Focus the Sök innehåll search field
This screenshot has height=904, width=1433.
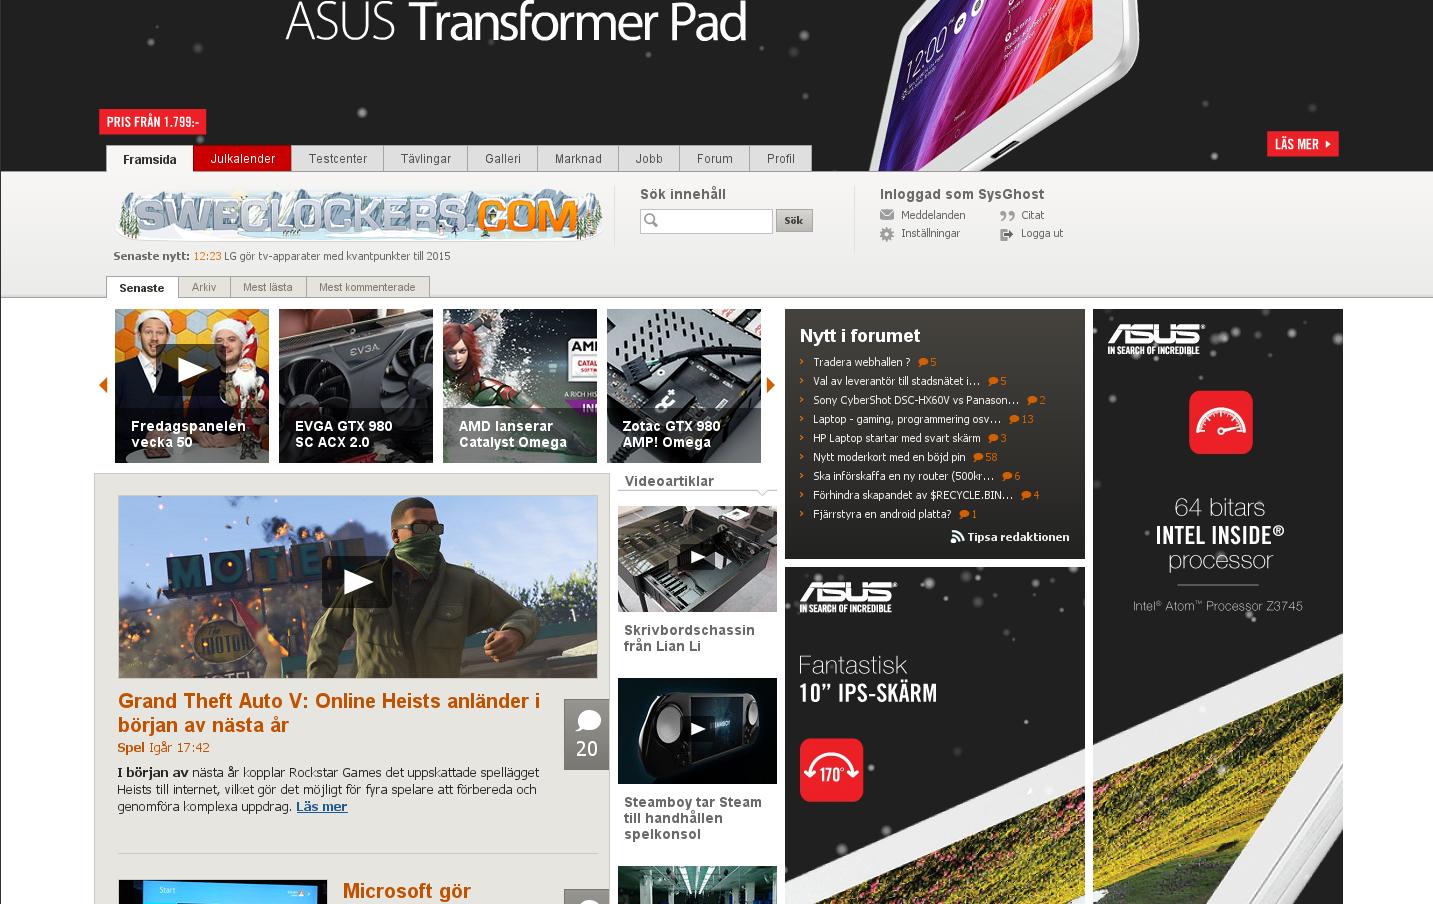tap(706, 221)
